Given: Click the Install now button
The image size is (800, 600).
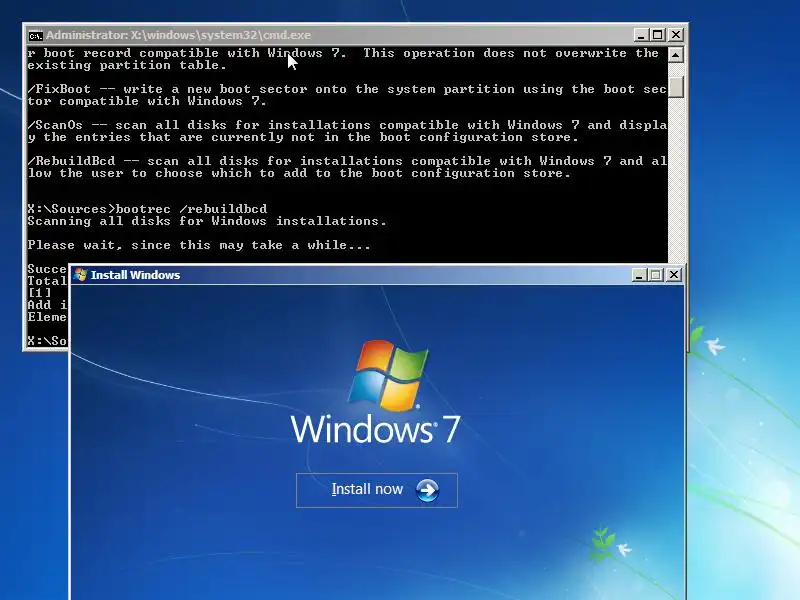Looking at the screenshot, I should (x=377, y=490).
